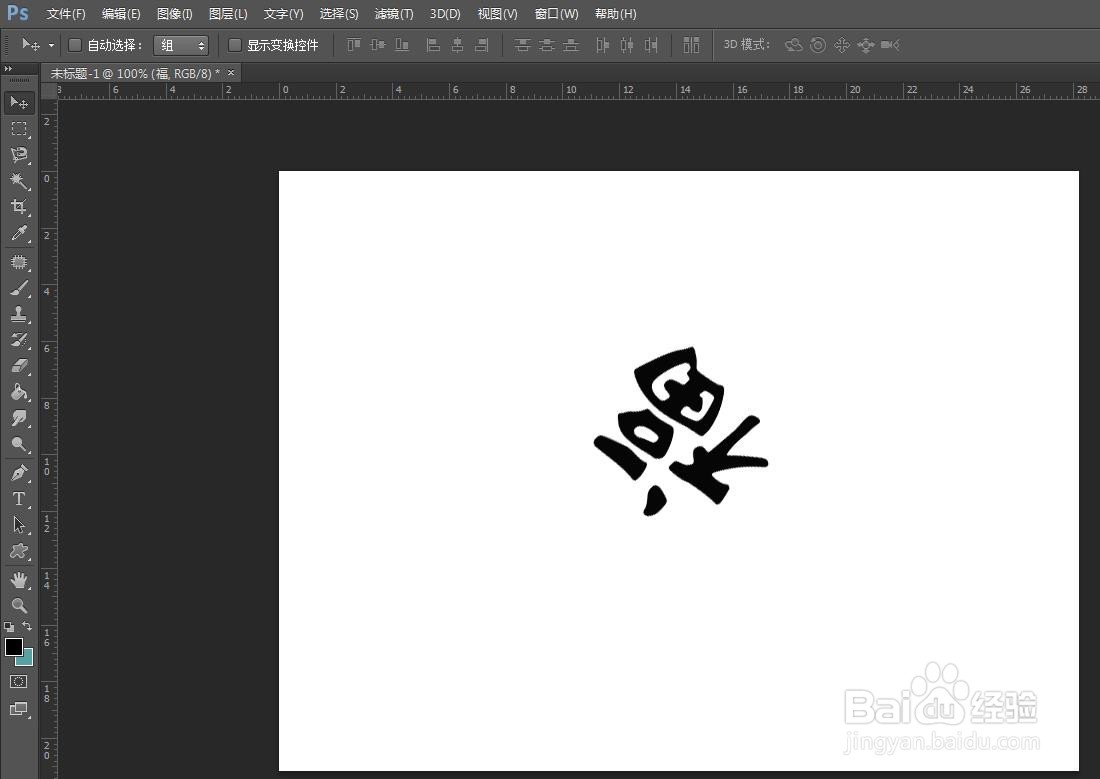Open the Move tool preset dropdown

click(x=48, y=45)
